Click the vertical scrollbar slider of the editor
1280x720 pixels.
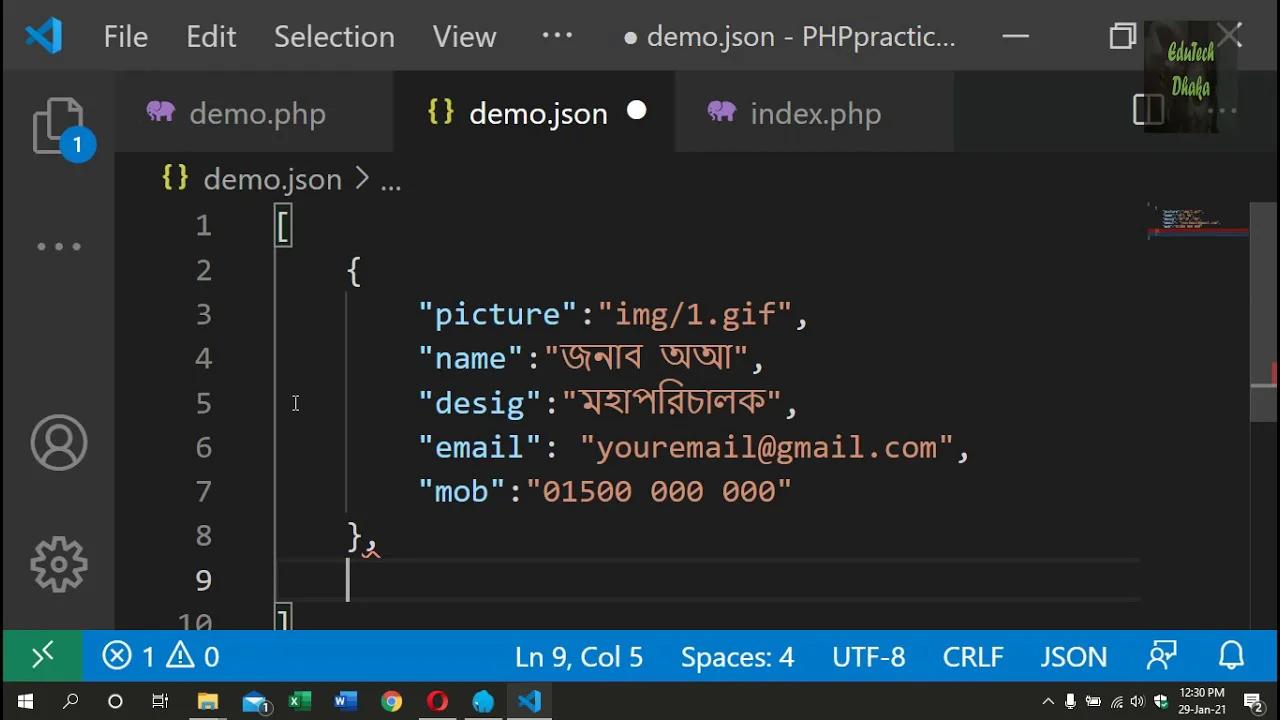point(1264,312)
